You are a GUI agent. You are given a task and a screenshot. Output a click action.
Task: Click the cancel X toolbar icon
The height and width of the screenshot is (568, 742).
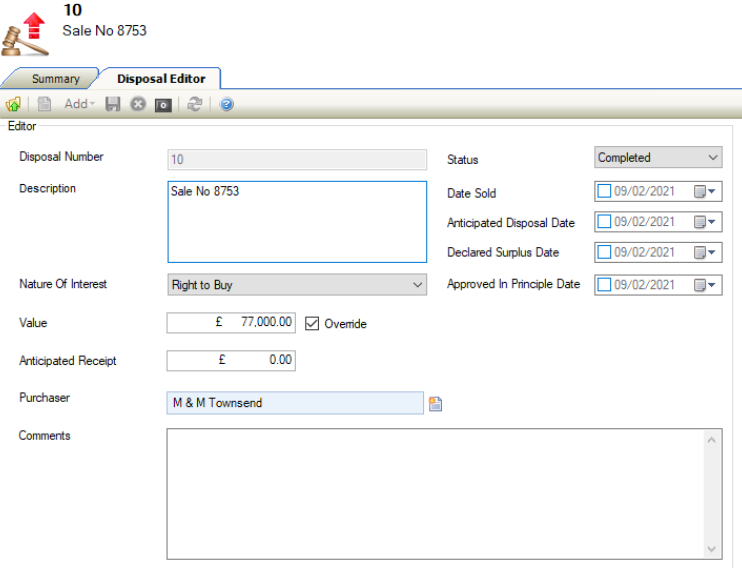[x=138, y=104]
